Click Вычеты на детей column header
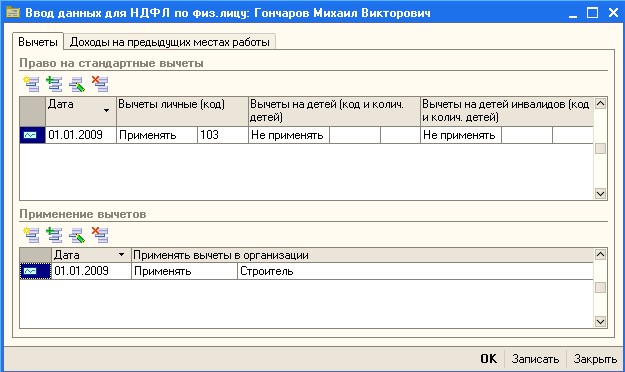The width and height of the screenshot is (625, 372). pyautogui.click(x=334, y=111)
